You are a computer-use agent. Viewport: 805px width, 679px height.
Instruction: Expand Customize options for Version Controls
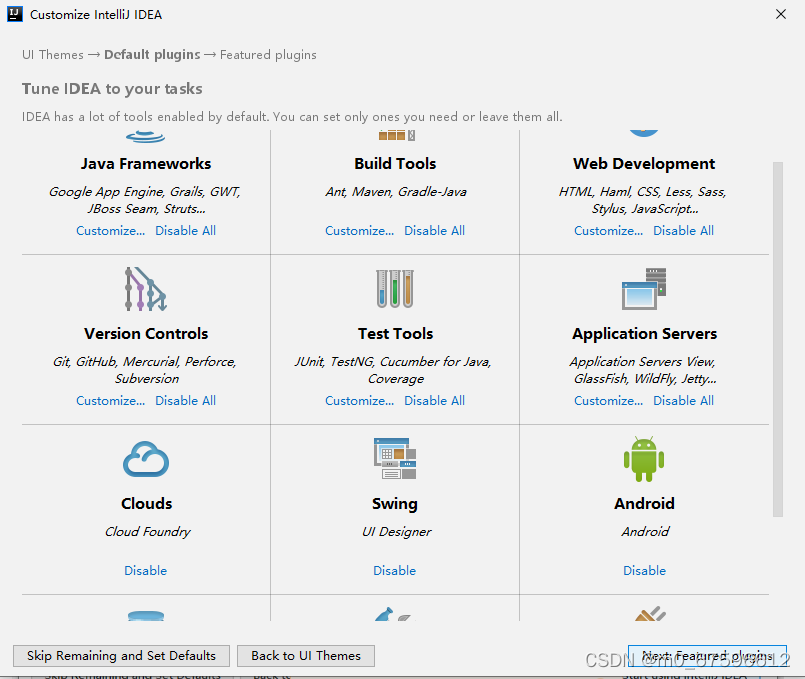(x=110, y=401)
